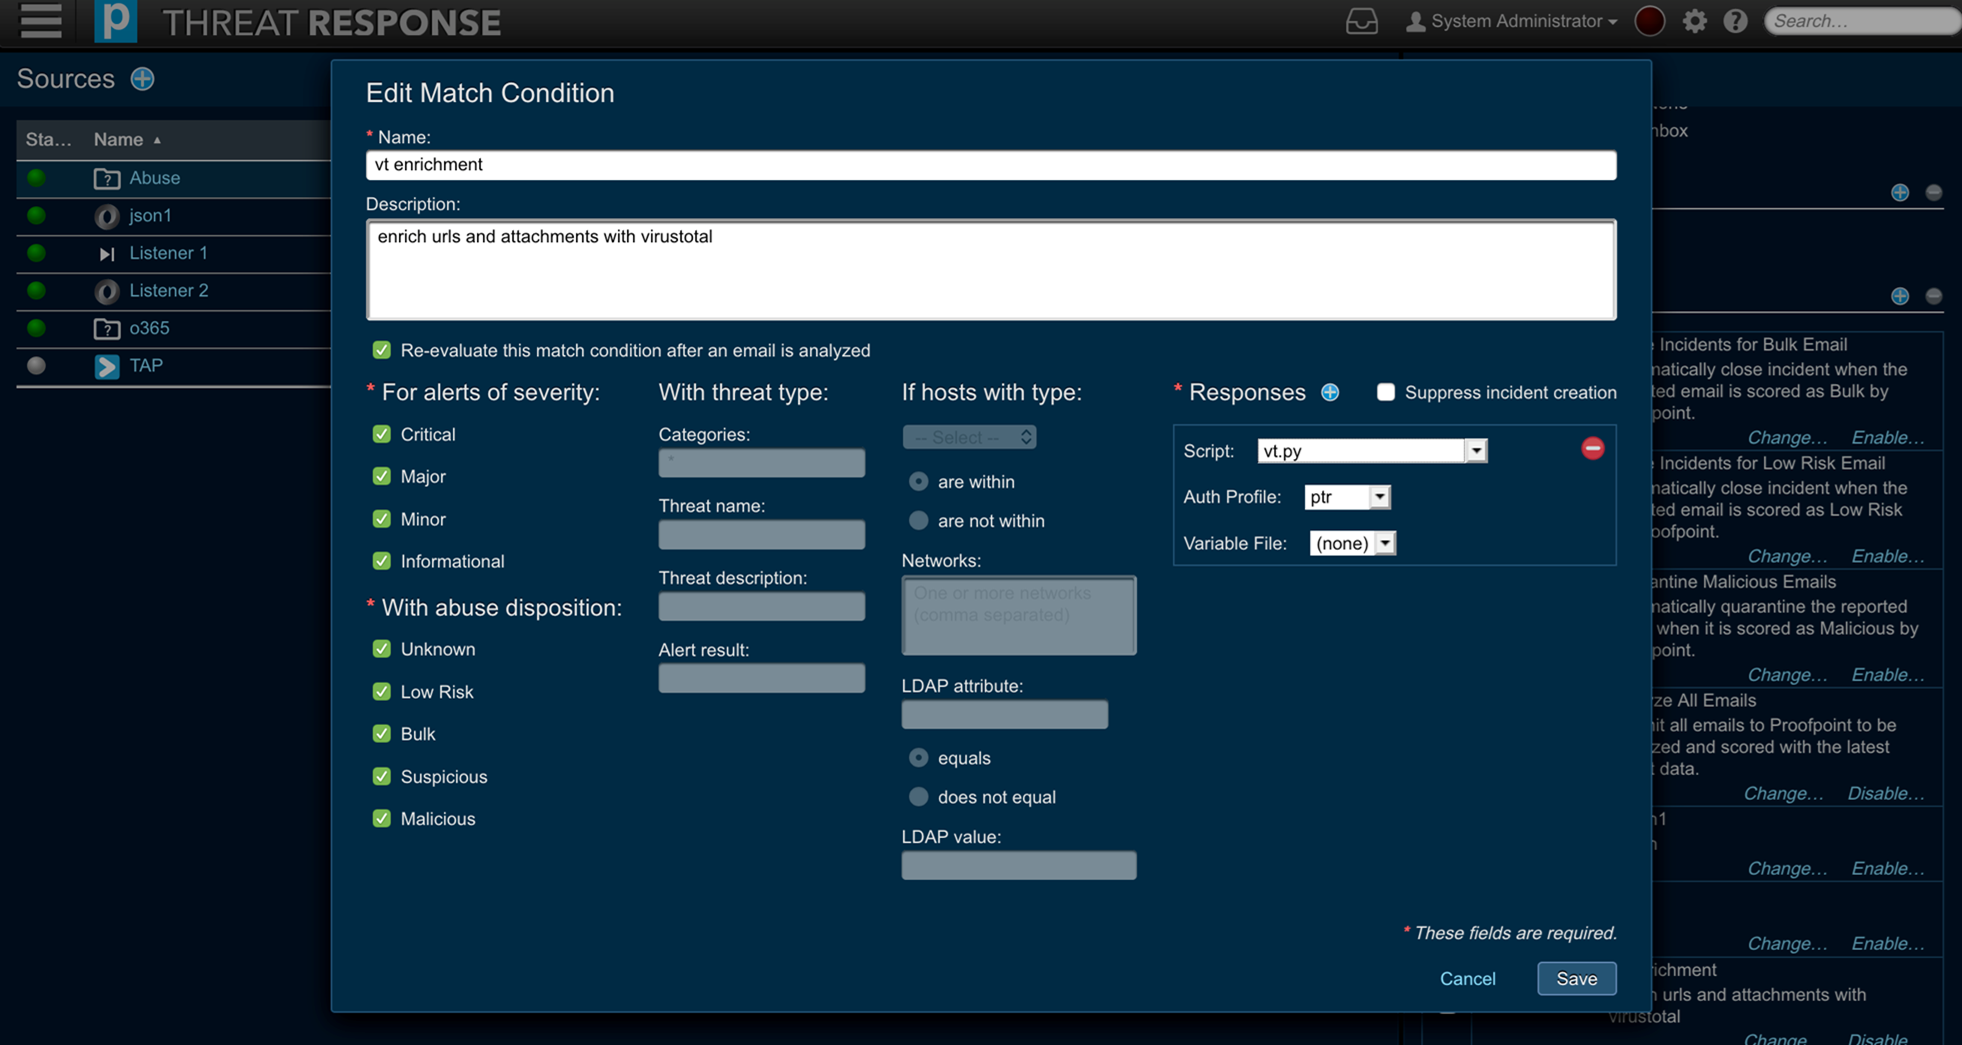Click the Description text area
This screenshot has height=1045, width=1962.
point(991,270)
